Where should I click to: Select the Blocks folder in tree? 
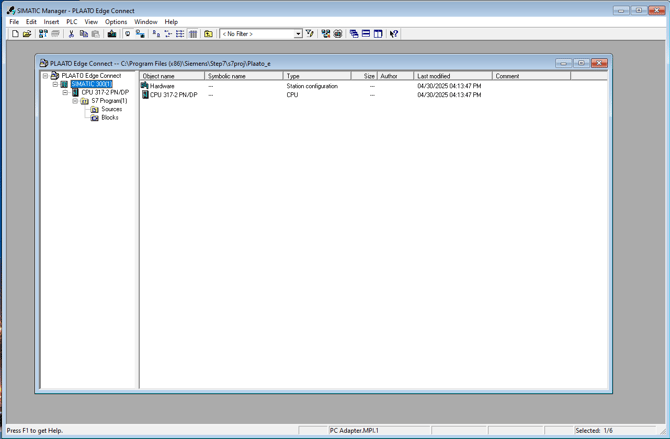(110, 118)
